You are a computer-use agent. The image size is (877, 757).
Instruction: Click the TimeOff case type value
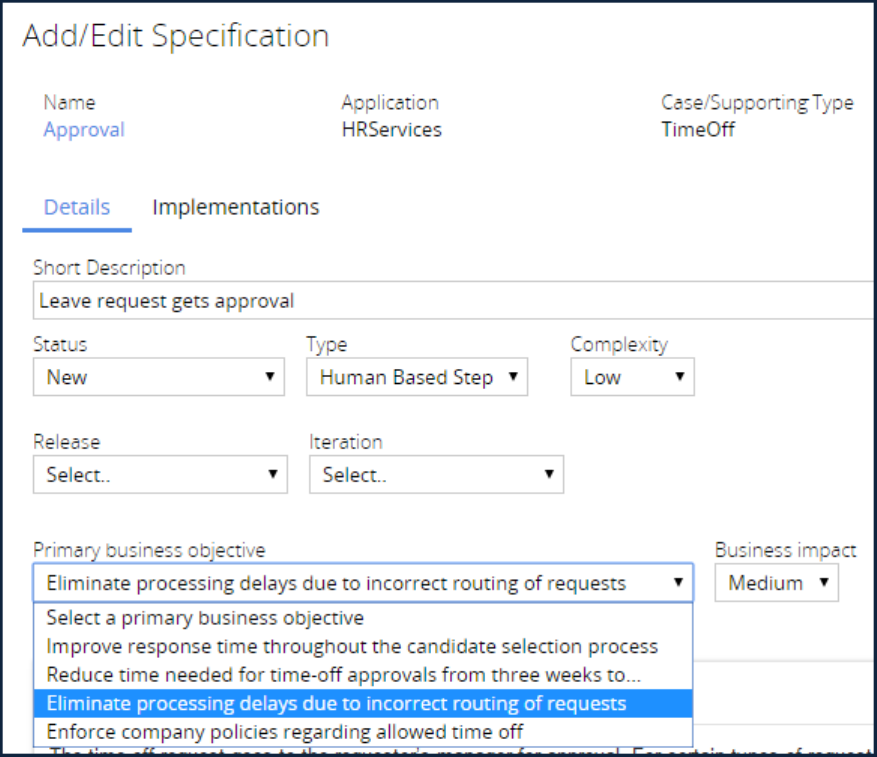[697, 130]
